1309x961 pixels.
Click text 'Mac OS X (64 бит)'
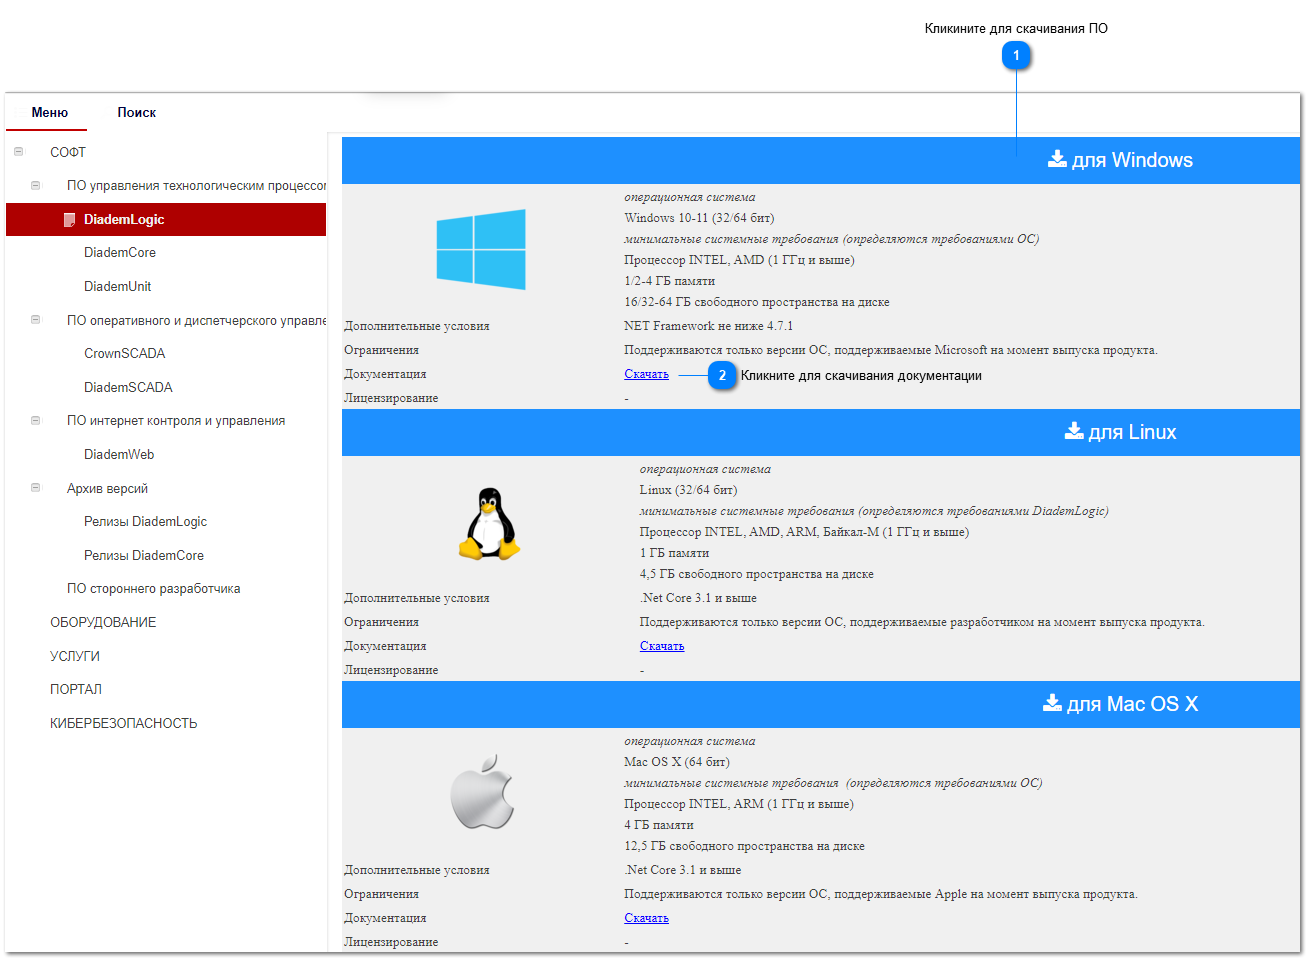click(677, 762)
